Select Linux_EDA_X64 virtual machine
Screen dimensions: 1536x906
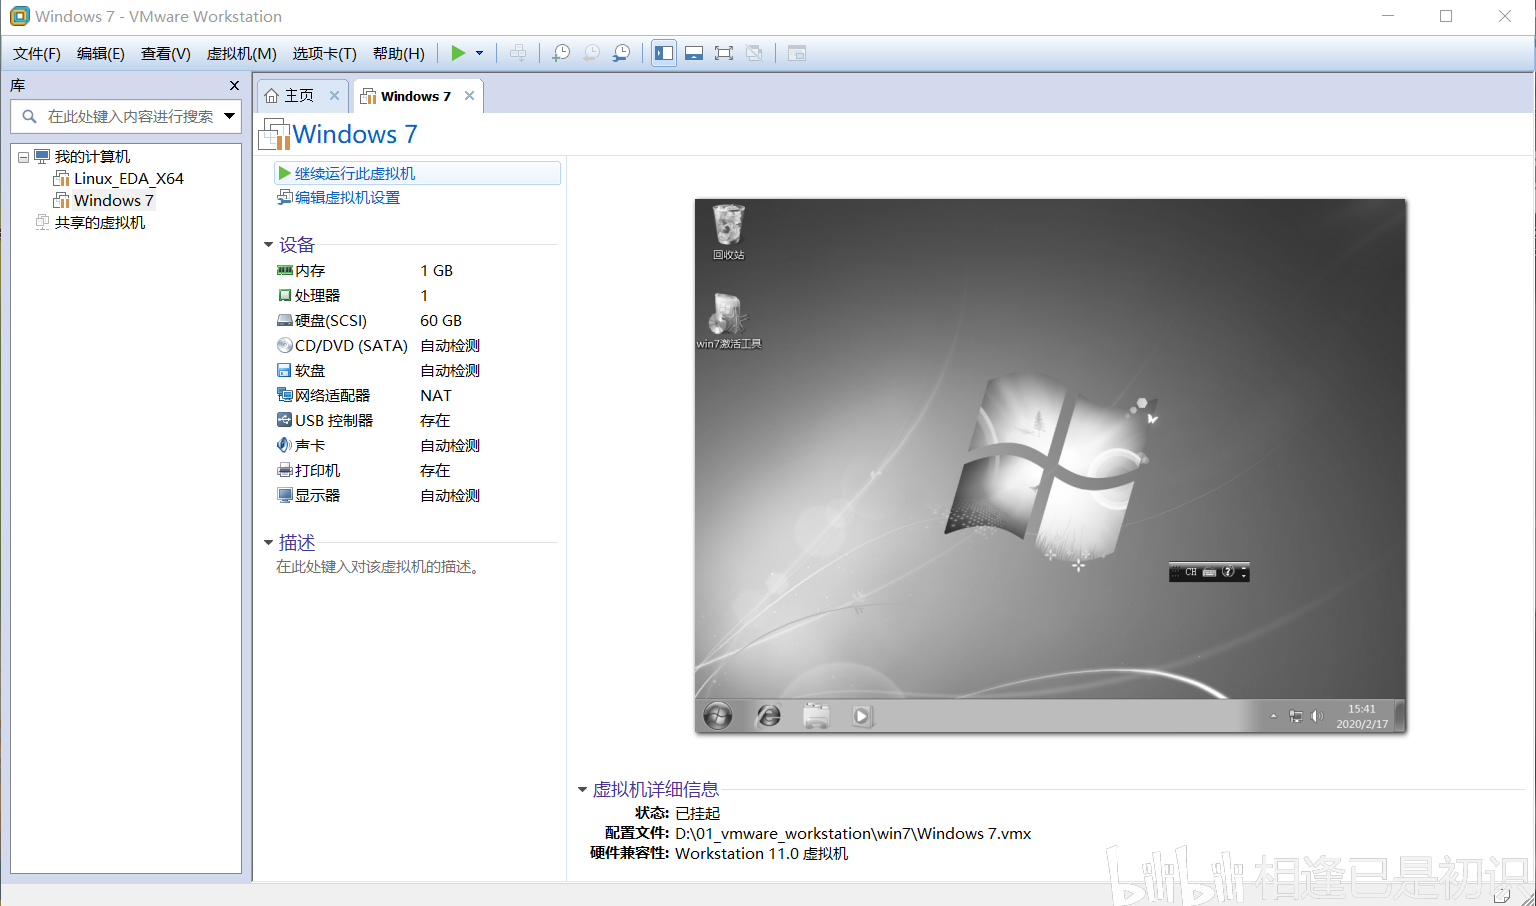pyautogui.click(x=128, y=179)
